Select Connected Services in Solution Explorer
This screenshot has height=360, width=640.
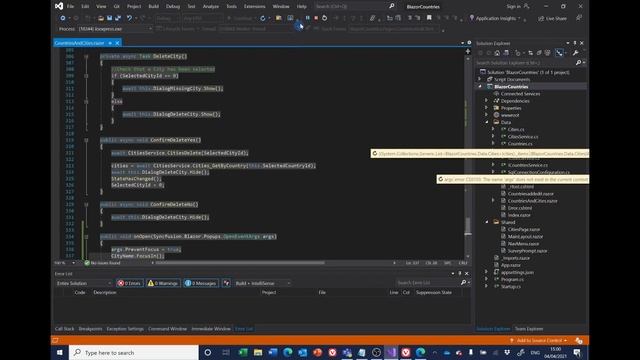tap(520, 94)
